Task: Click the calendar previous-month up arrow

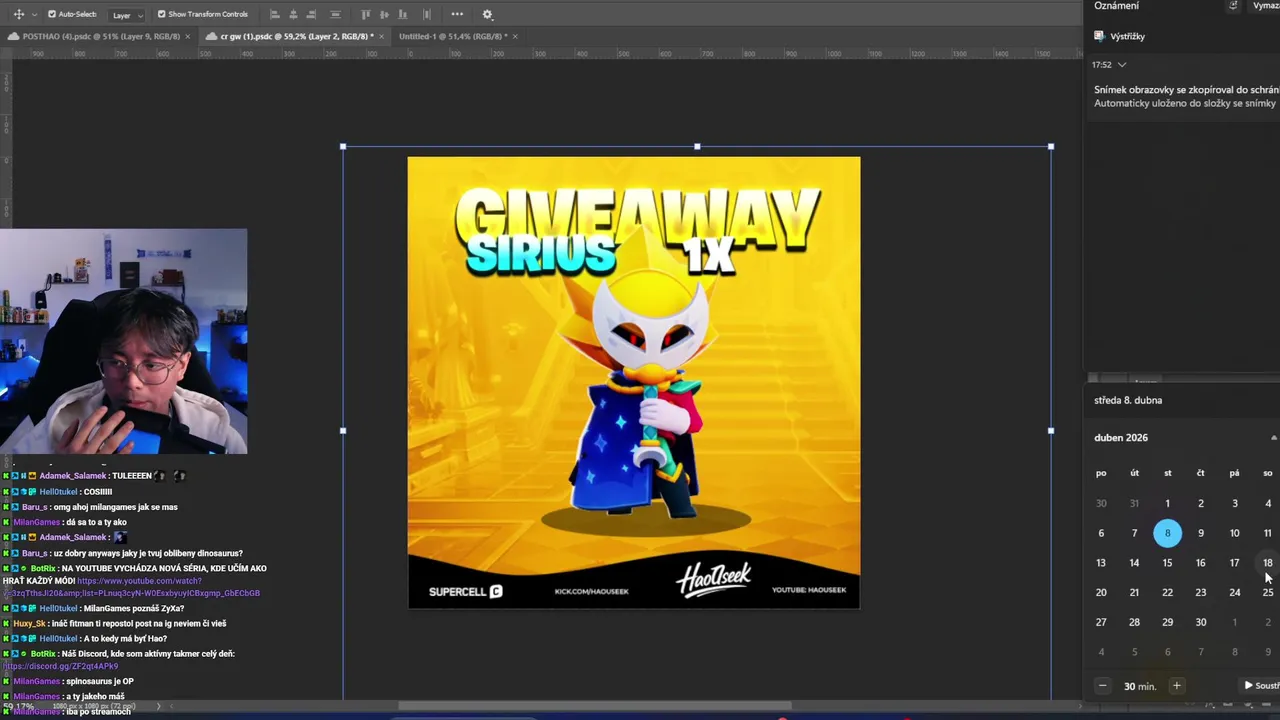Action: tap(1274, 438)
